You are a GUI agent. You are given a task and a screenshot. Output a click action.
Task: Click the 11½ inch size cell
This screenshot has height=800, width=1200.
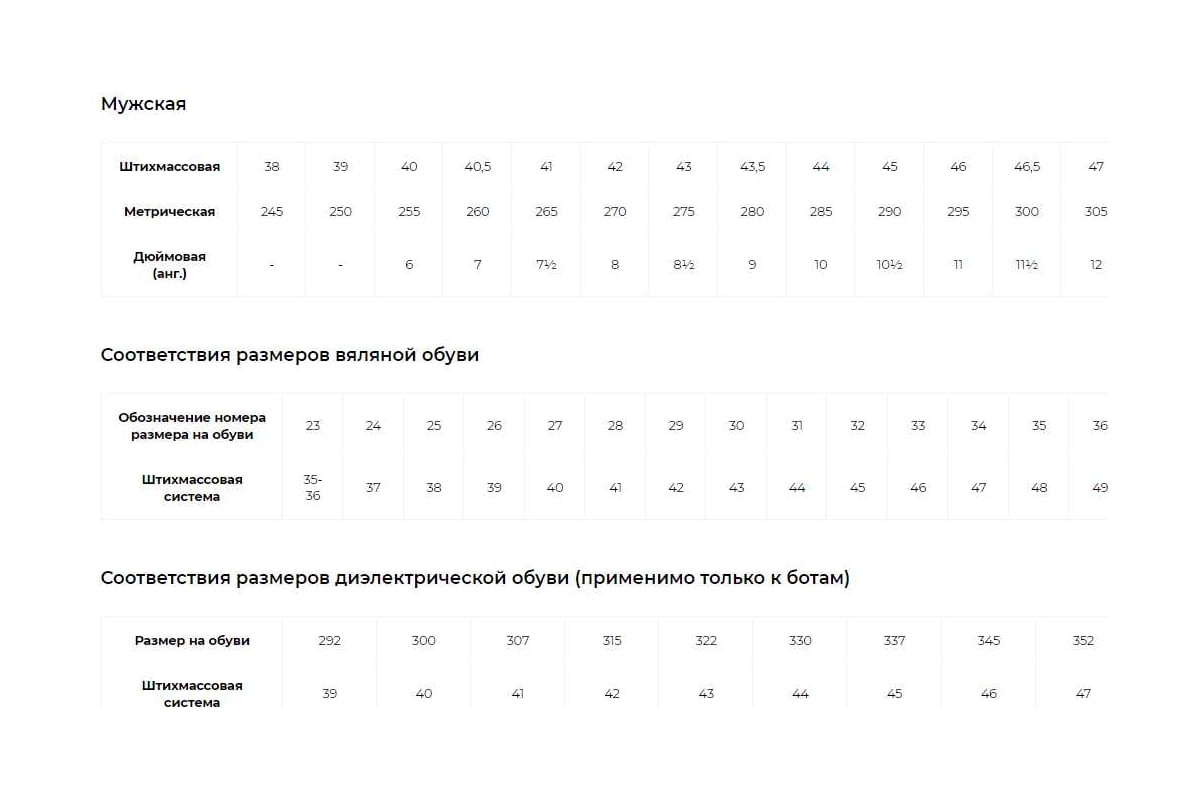[x=1027, y=265]
